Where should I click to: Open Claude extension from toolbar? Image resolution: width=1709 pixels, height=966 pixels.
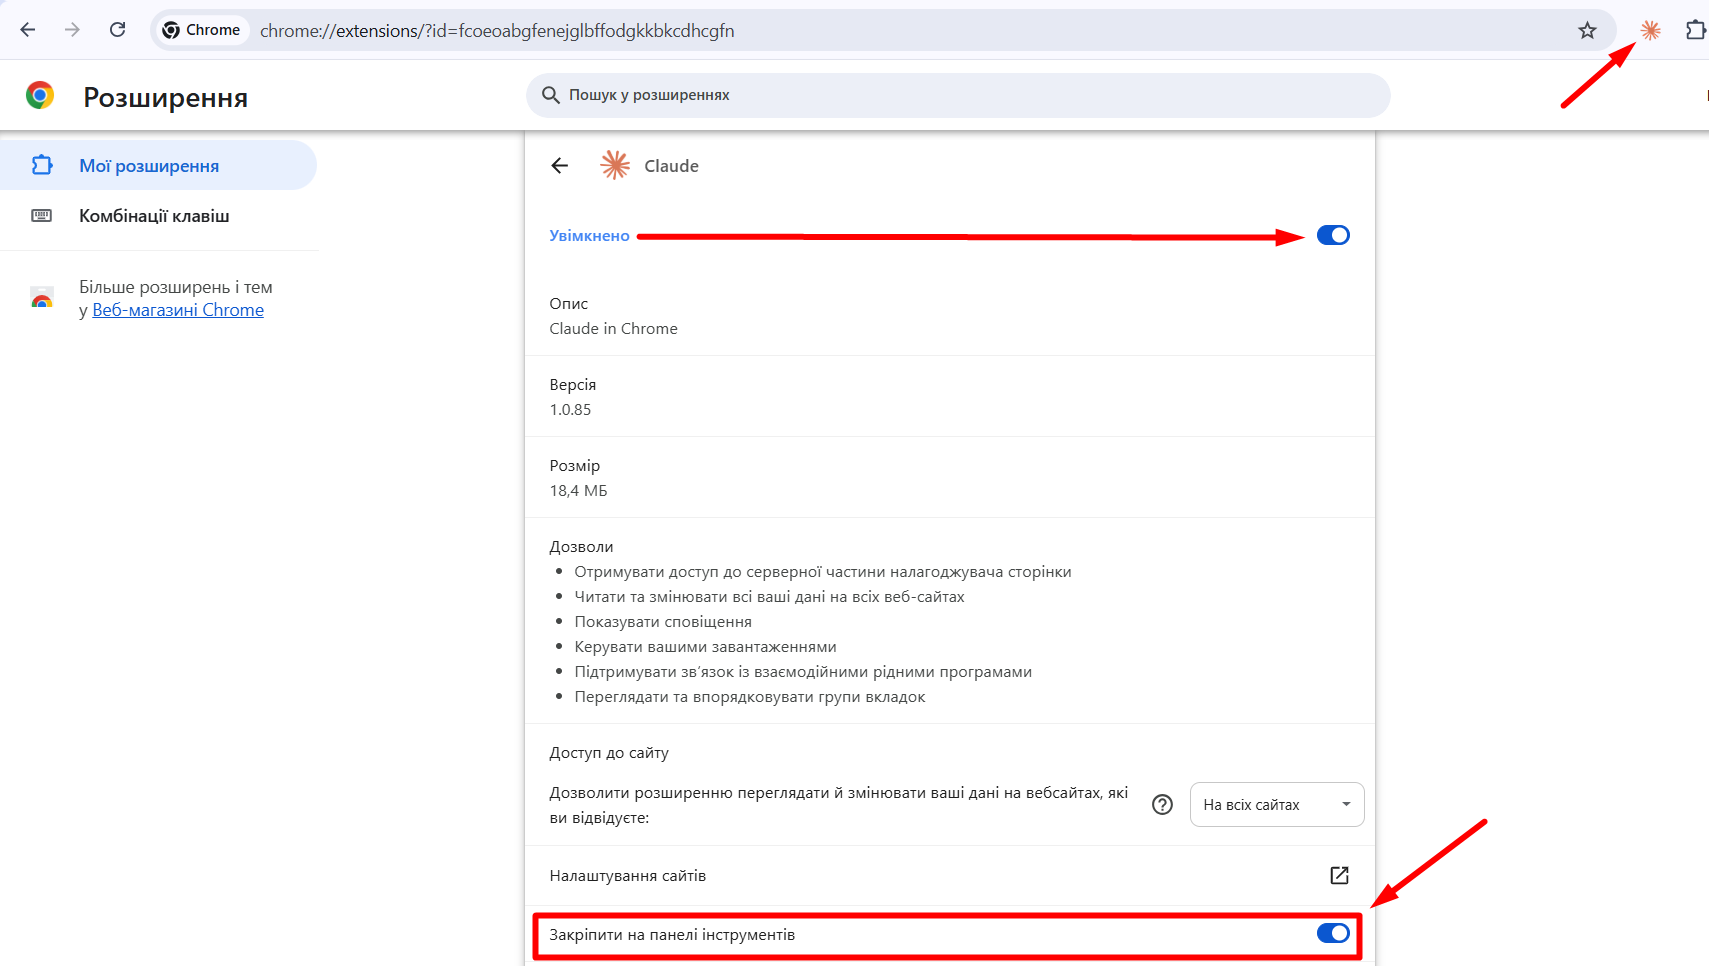1650,30
